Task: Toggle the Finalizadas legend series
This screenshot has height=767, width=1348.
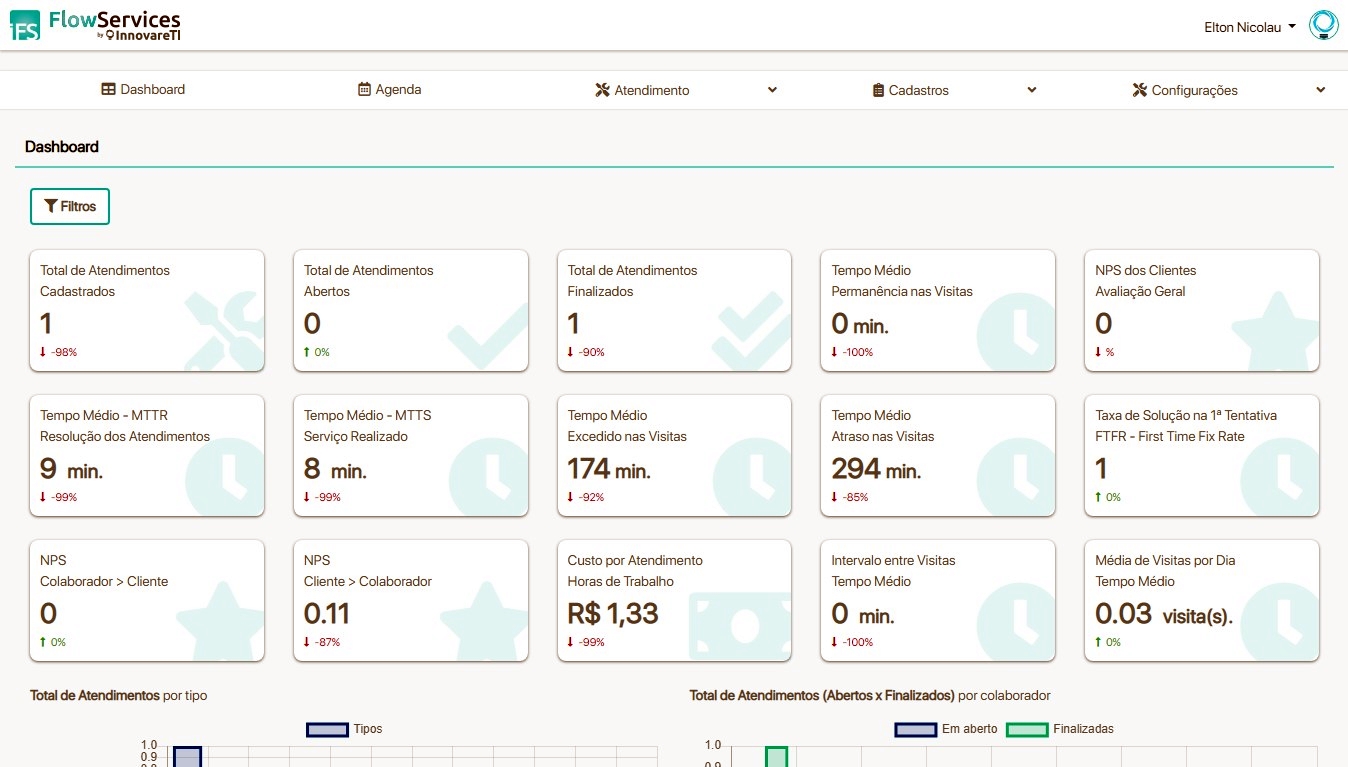Action: (1060, 729)
